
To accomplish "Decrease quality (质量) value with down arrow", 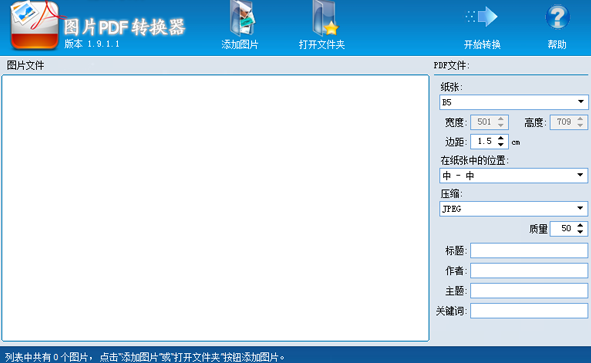I will point(580,231).
